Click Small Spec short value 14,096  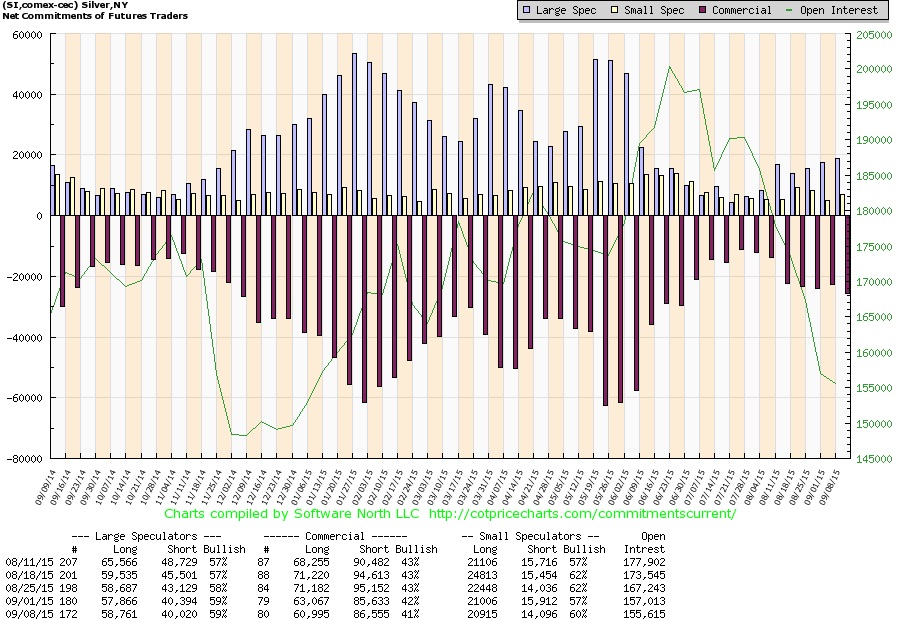pos(540,614)
